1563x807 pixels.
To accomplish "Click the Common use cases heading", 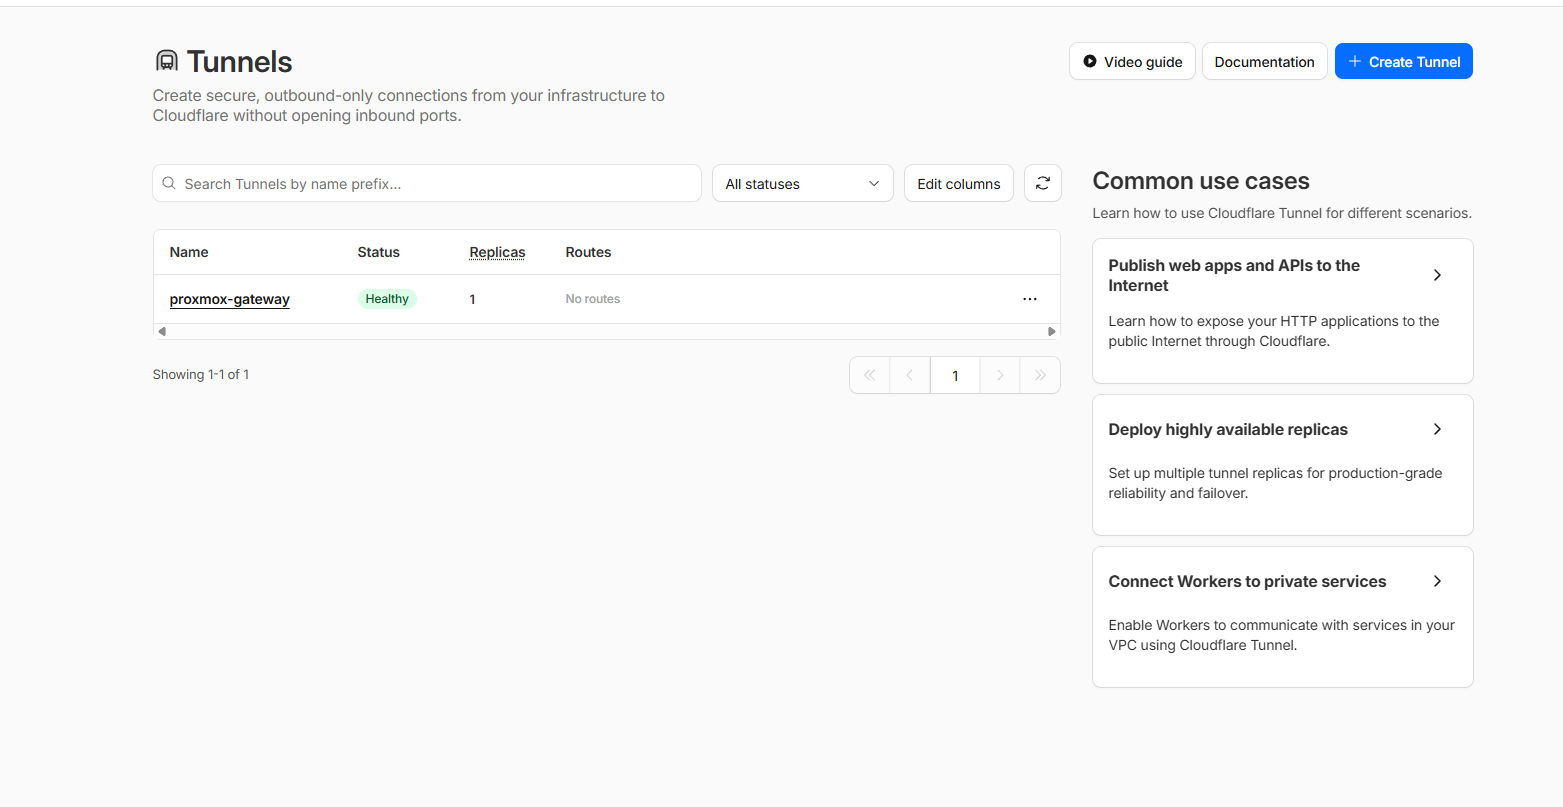I will pos(1201,181).
